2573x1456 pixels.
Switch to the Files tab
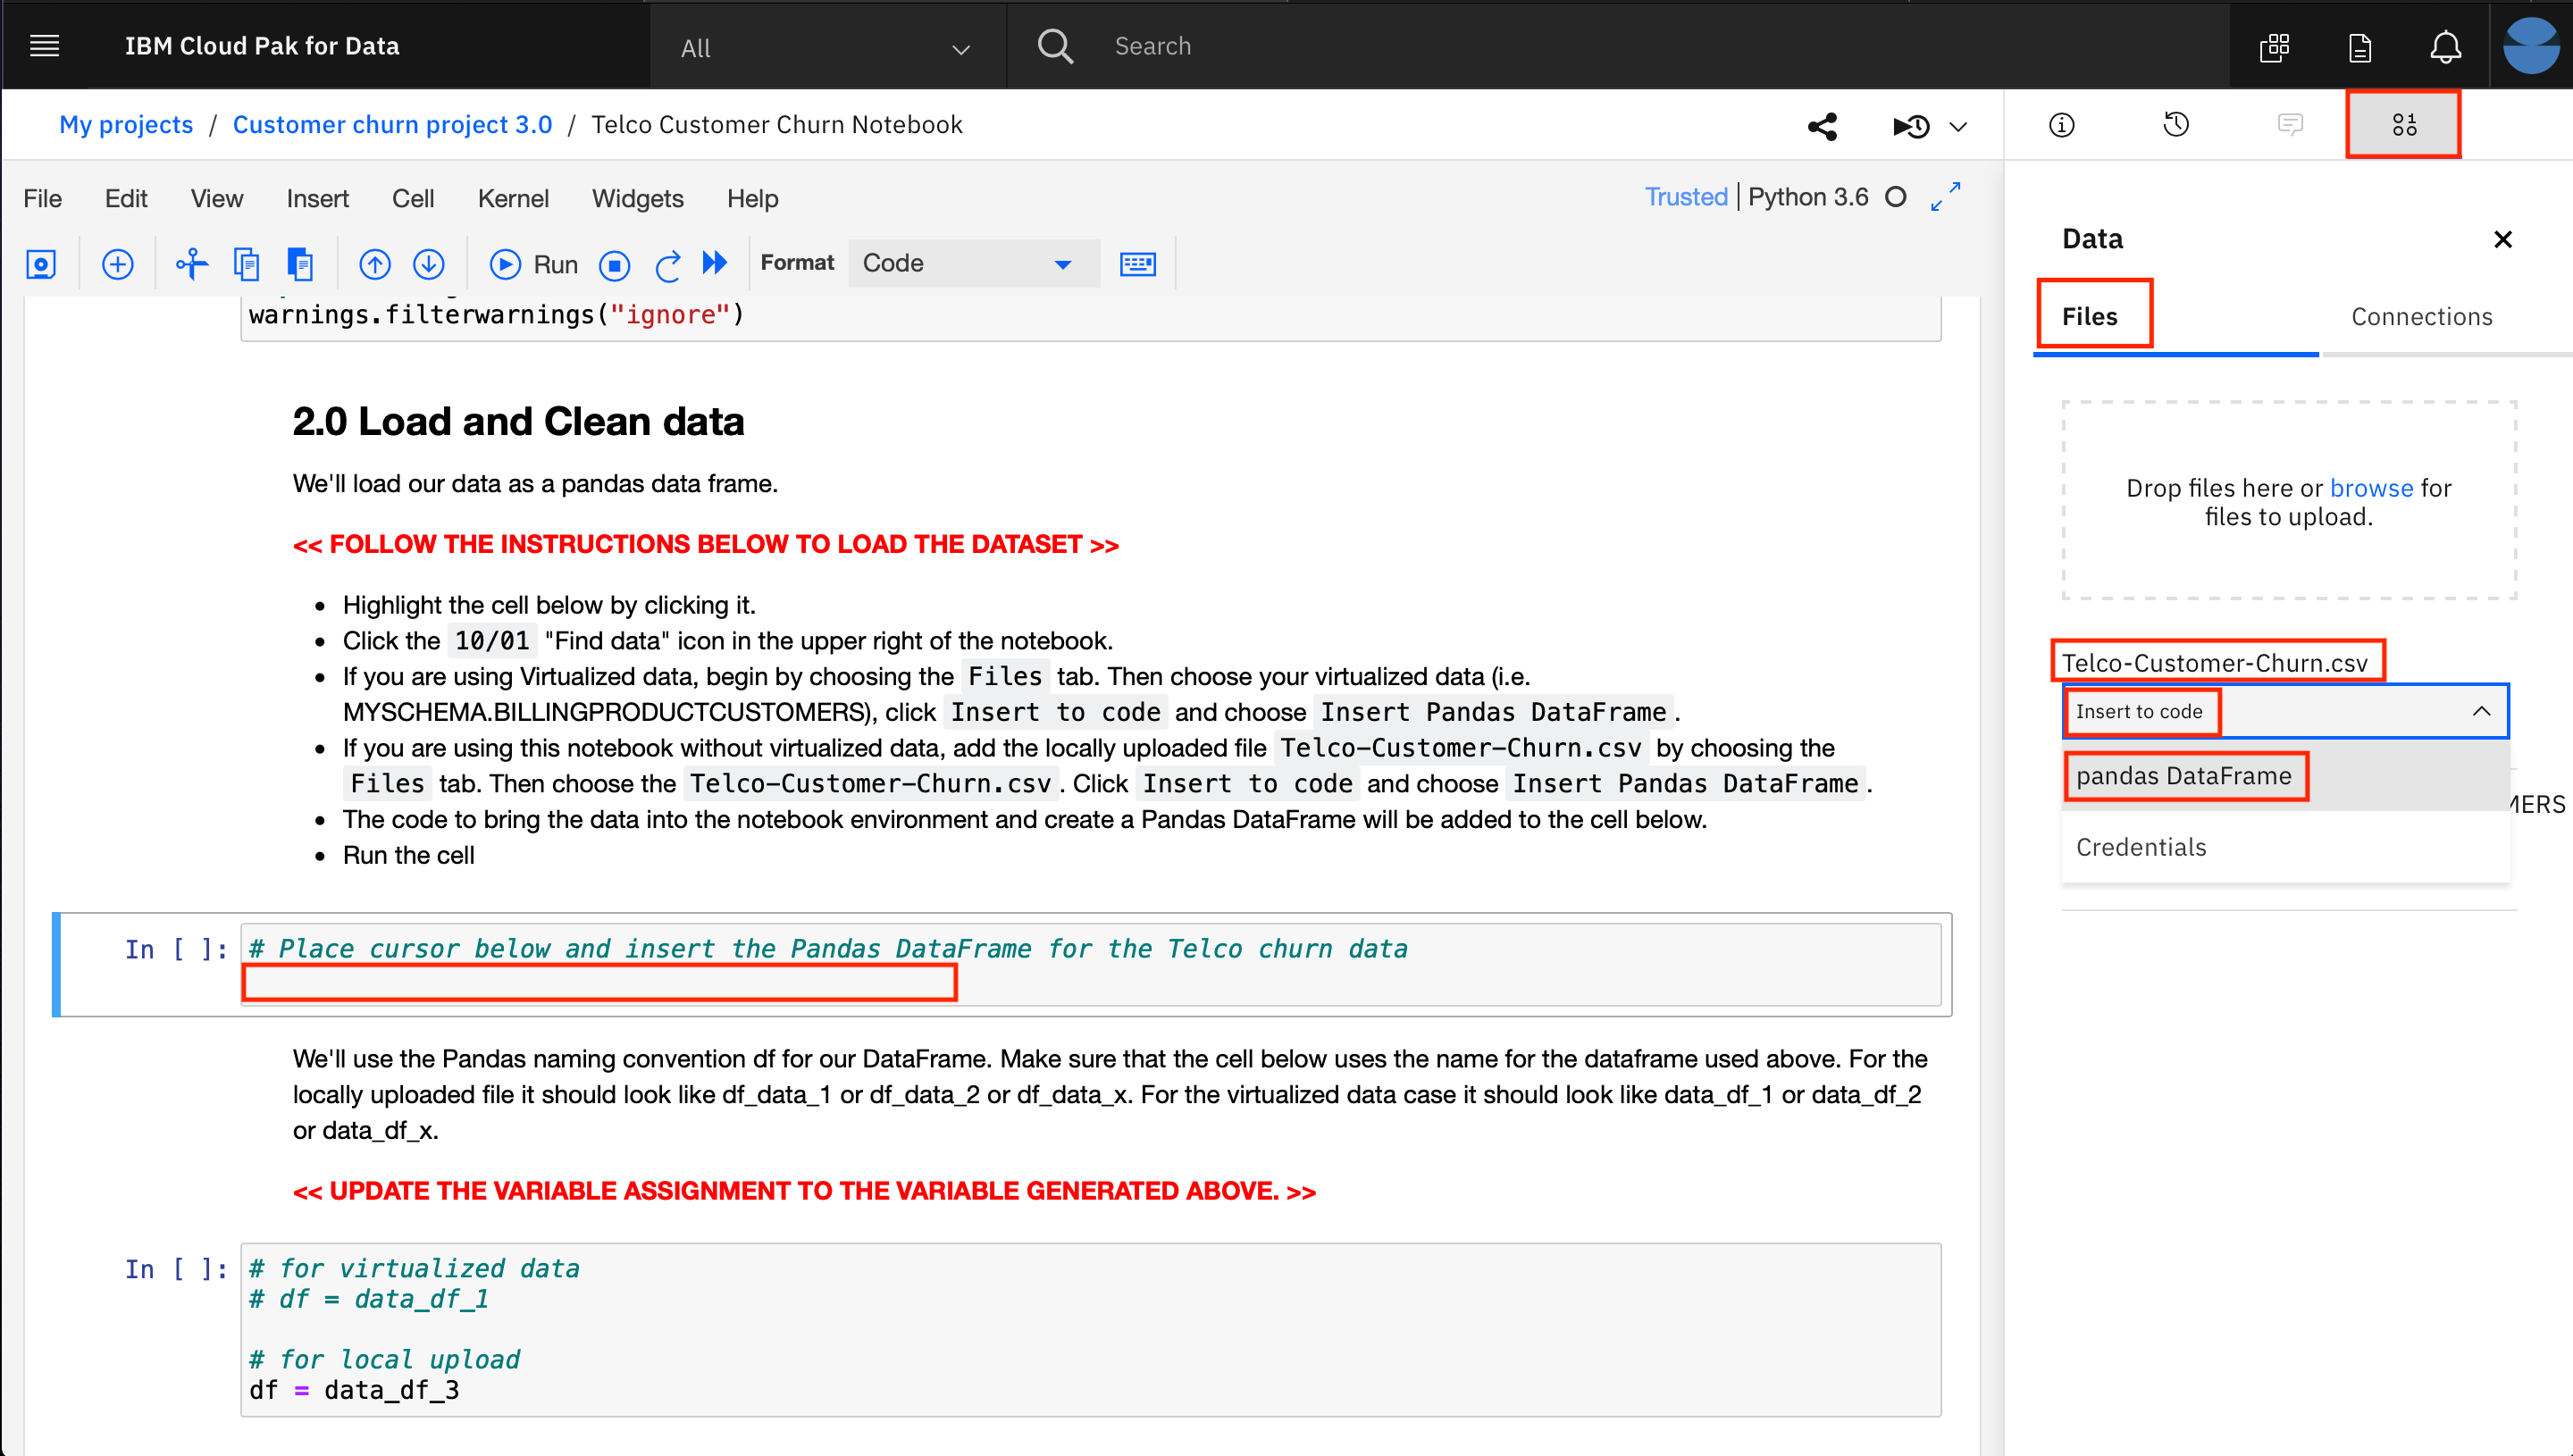coord(2091,314)
